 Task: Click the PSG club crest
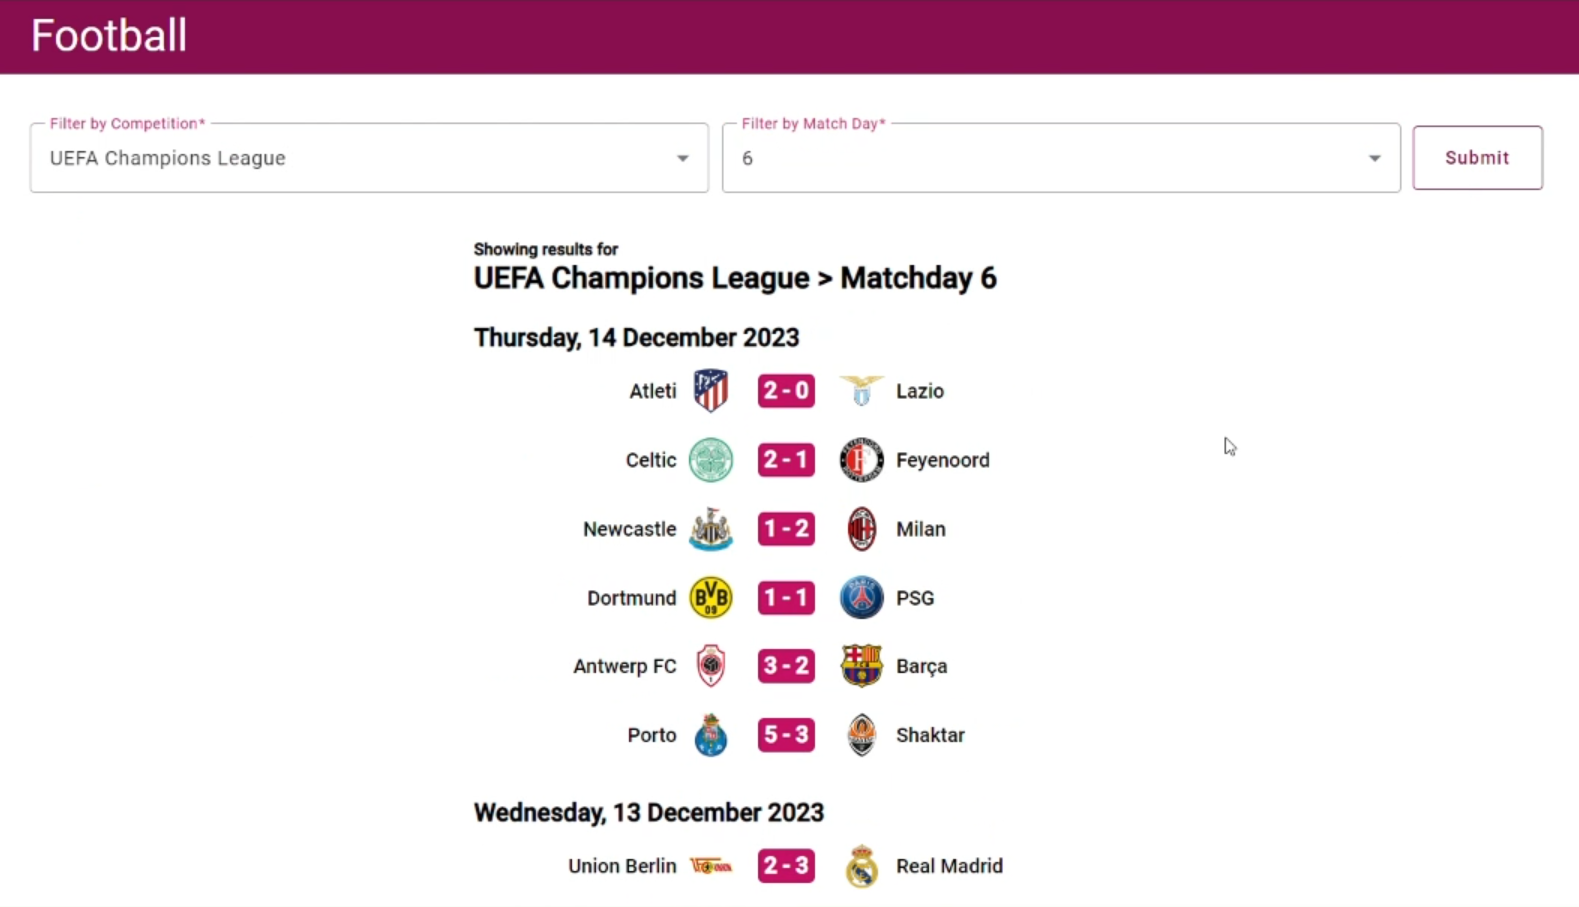coord(861,598)
